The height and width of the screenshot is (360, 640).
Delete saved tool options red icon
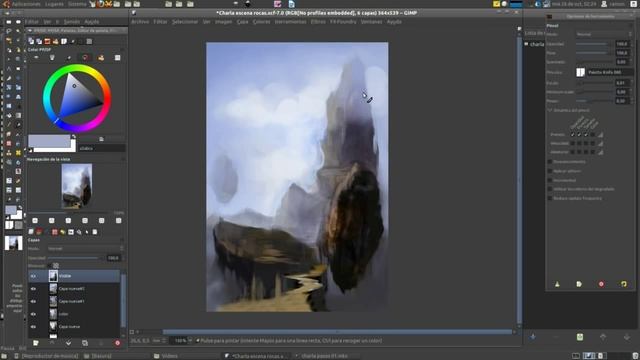[601, 284]
